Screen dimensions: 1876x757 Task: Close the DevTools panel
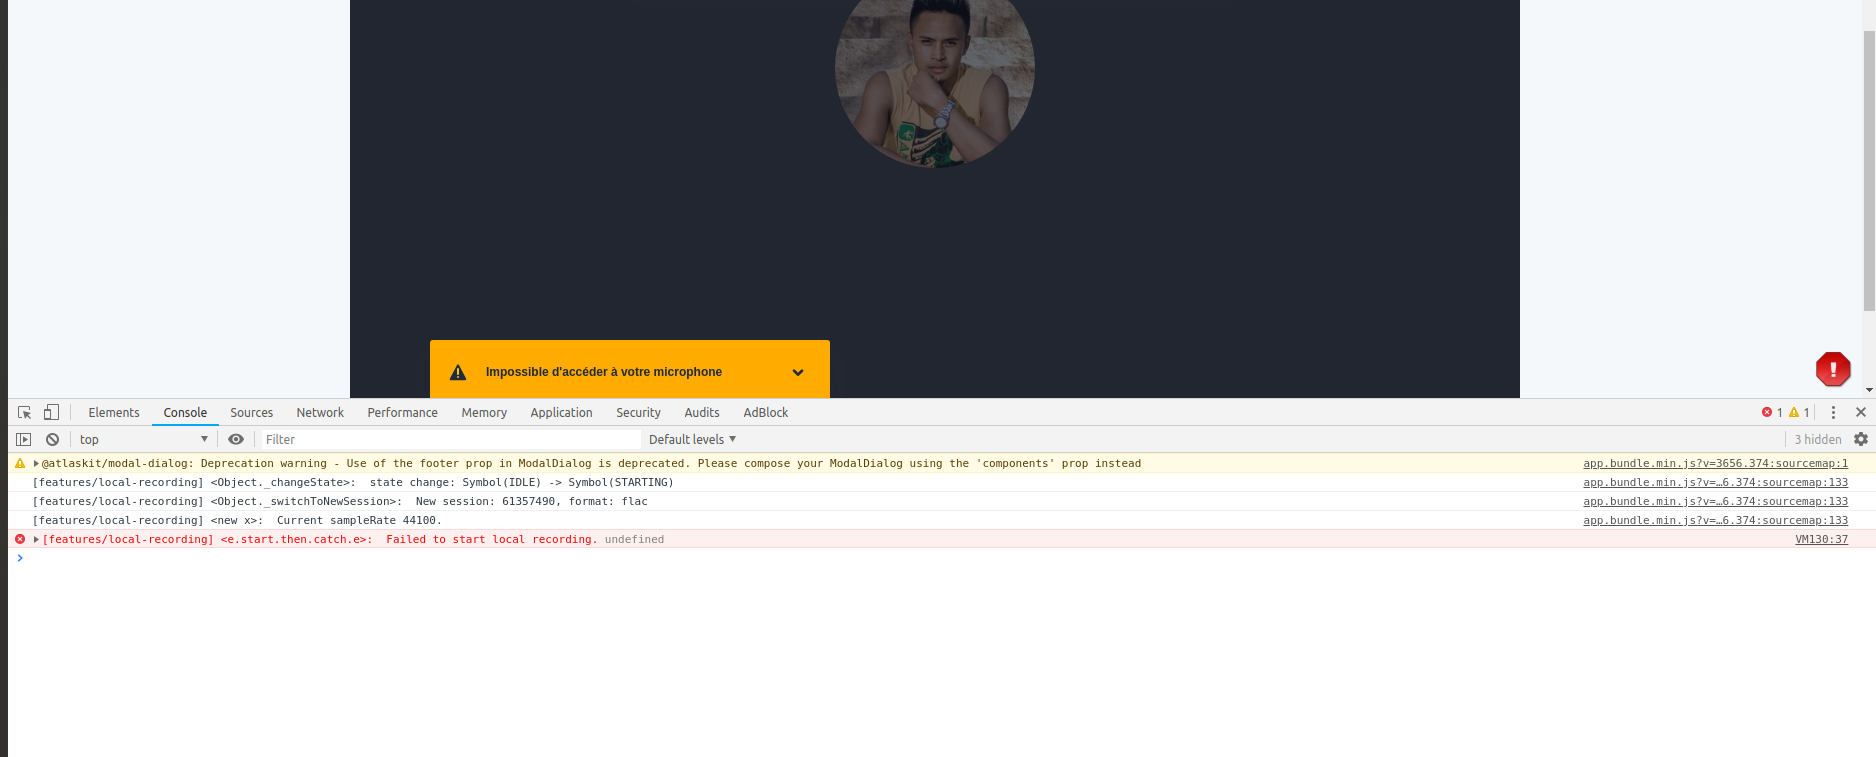pos(1861,412)
